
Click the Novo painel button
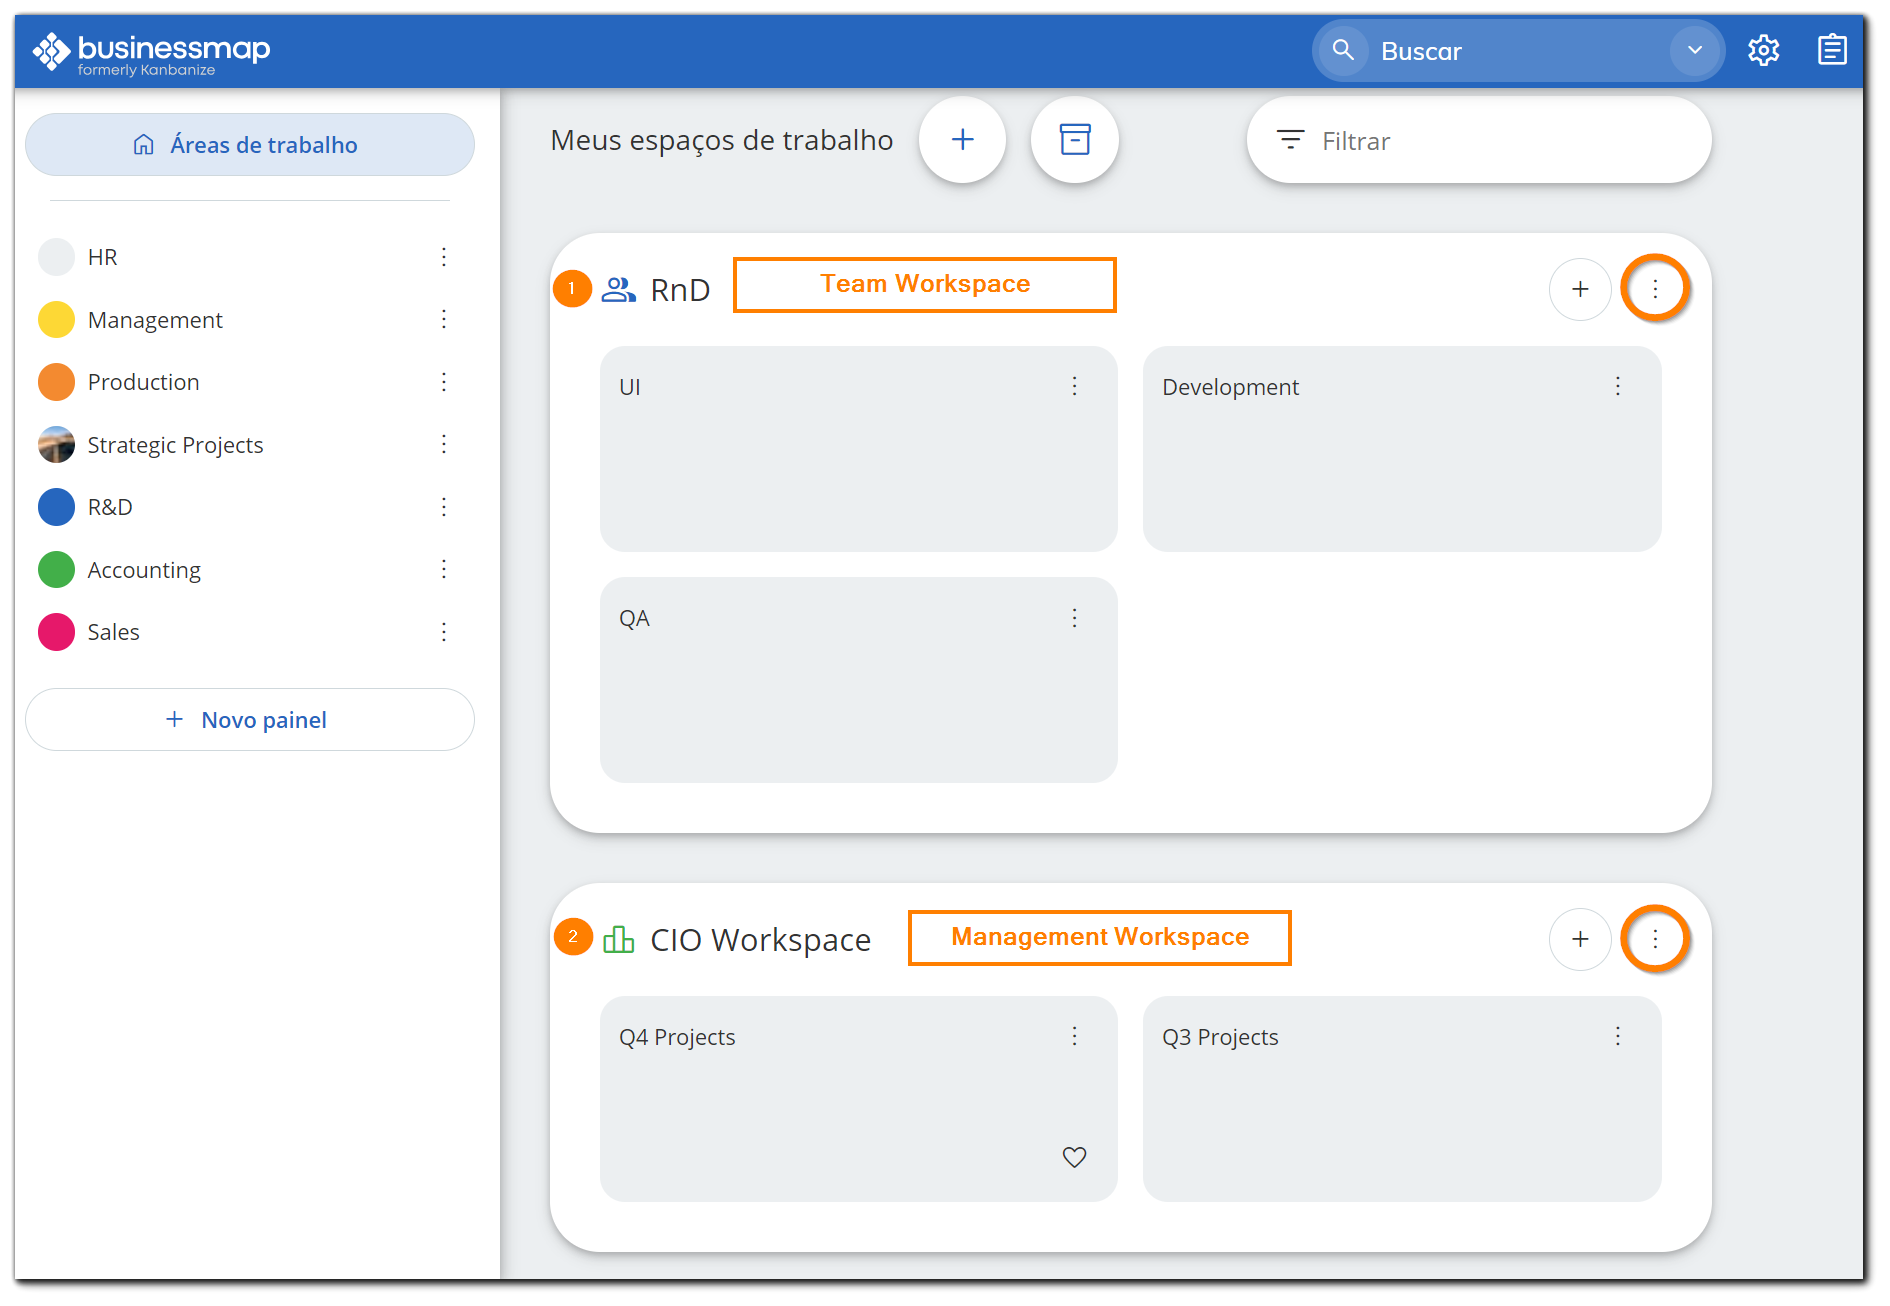pos(249,719)
